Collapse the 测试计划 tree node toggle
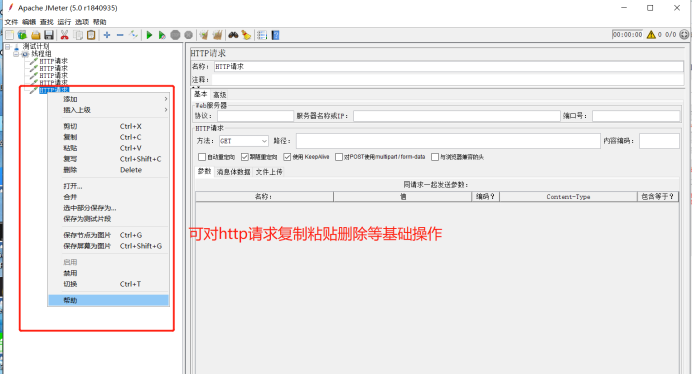Image resolution: width=692 pixels, height=374 pixels. (x=8, y=46)
